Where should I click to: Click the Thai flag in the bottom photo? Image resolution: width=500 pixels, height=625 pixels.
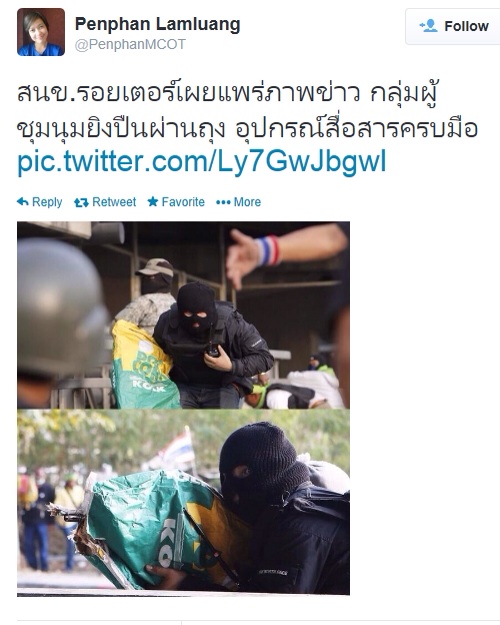point(175,450)
